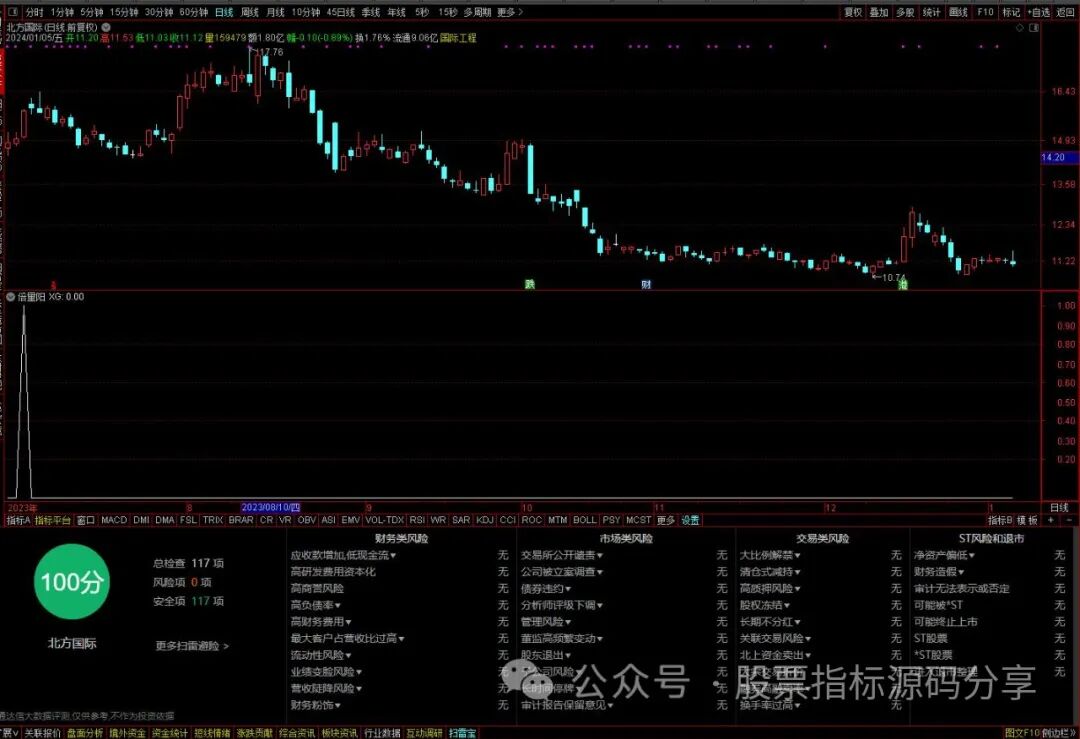This screenshot has height=739, width=1080.
Task: Click the 返回 back button
Action: (1065, 12)
